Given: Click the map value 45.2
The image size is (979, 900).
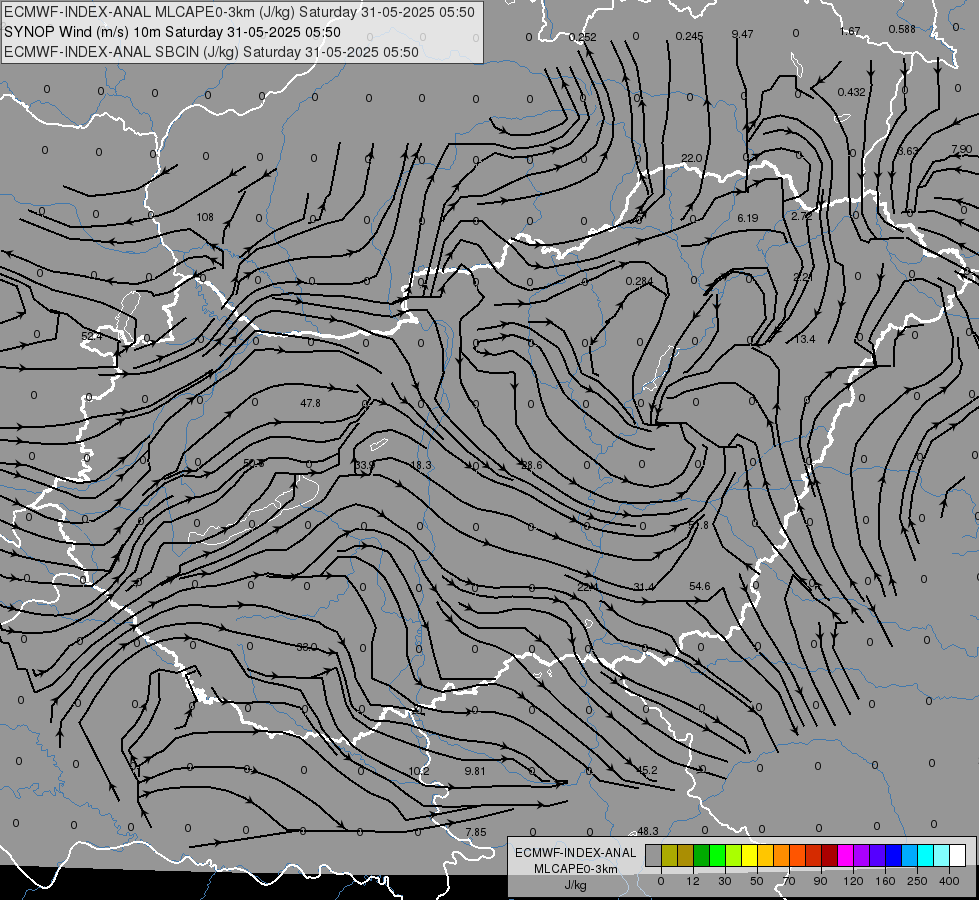Looking at the screenshot, I should tap(647, 770).
